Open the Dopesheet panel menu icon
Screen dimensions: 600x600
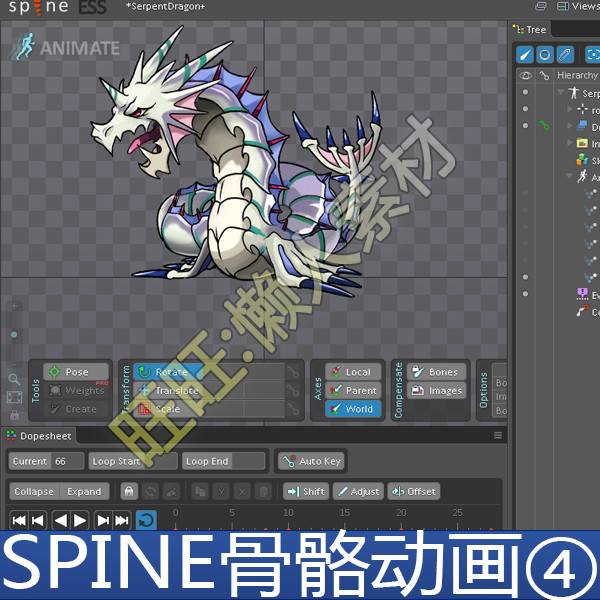click(x=498, y=435)
